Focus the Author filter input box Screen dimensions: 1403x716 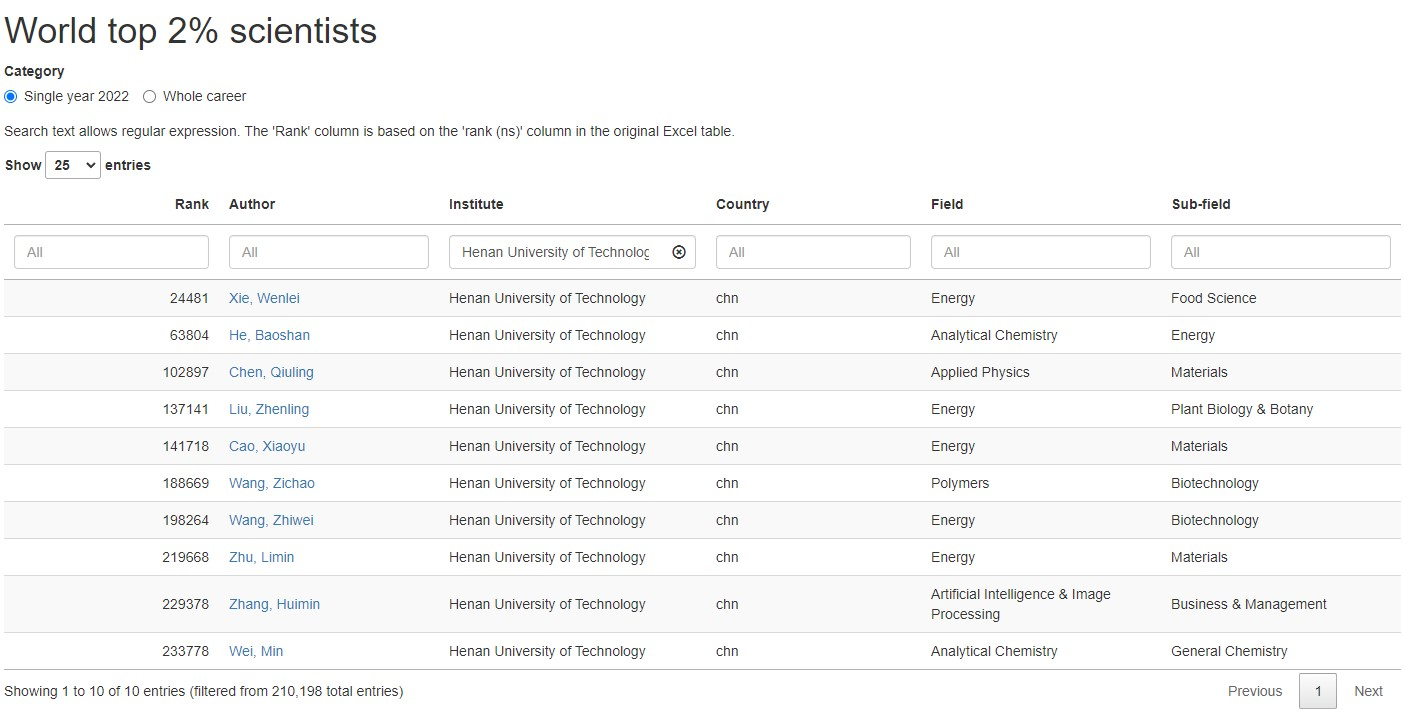click(328, 252)
